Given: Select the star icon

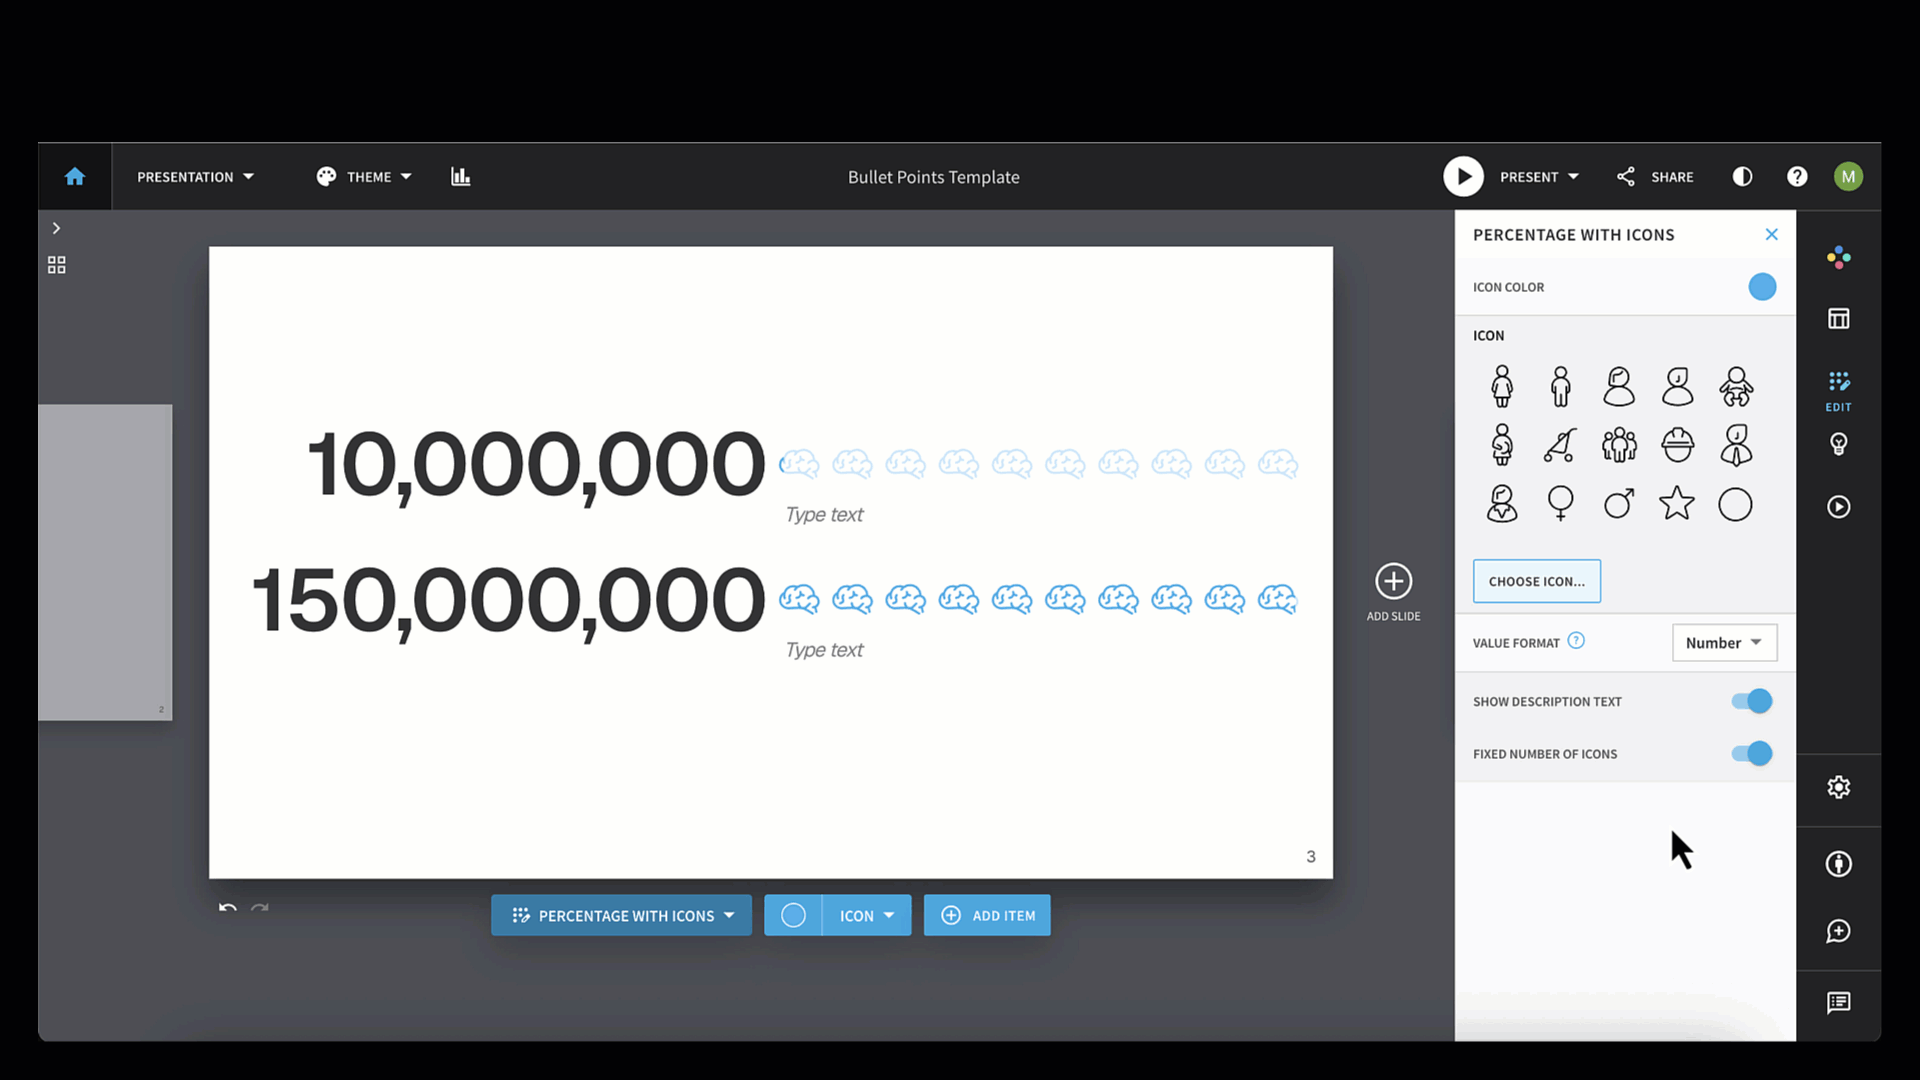Looking at the screenshot, I should [1677, 503].
